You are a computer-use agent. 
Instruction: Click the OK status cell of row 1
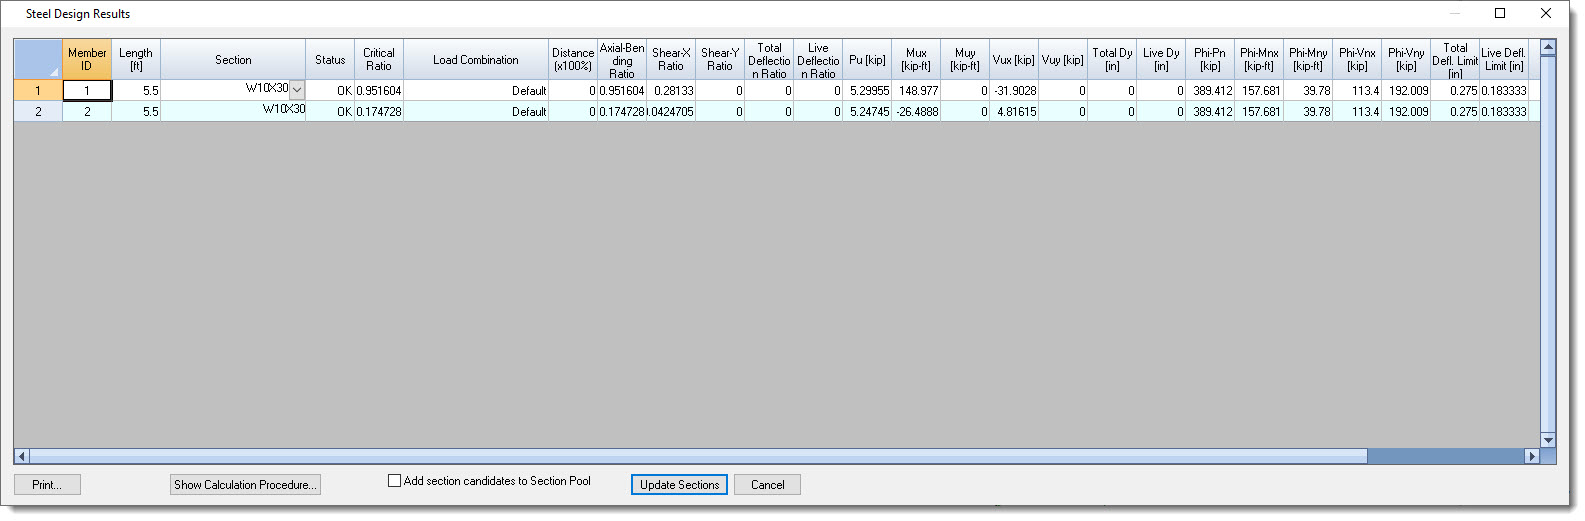(330, 90)
